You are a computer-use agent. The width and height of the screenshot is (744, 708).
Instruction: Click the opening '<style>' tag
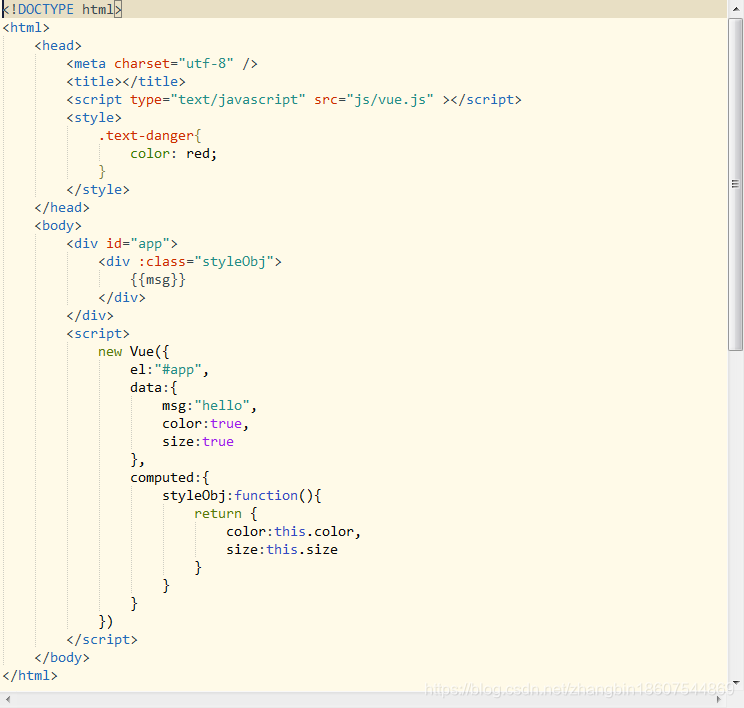click(94, 118)
